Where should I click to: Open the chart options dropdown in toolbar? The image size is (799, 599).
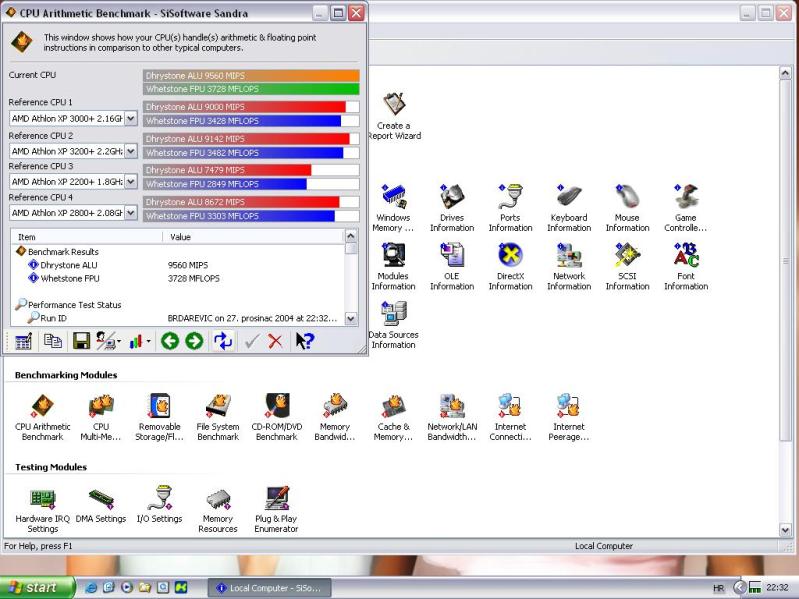pyautogui.click(x=149, y=342)
